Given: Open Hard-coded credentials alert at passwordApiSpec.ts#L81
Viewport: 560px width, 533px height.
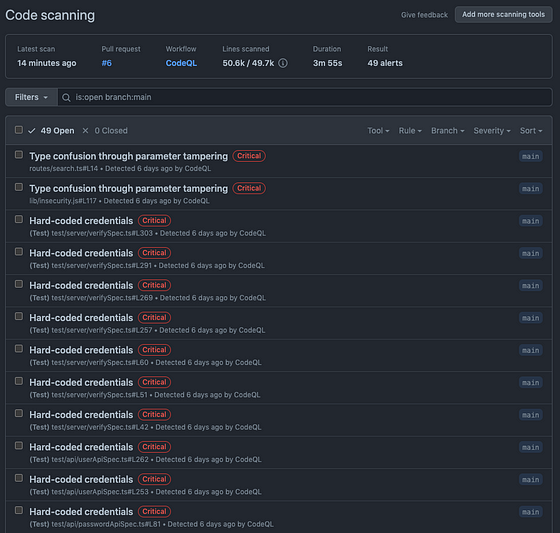Looking at the screenshot, I should pyautogui.click(x=81, y=512).
